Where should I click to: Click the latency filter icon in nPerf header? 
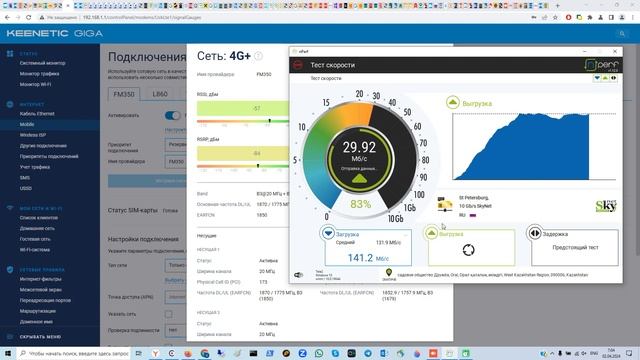613,78
